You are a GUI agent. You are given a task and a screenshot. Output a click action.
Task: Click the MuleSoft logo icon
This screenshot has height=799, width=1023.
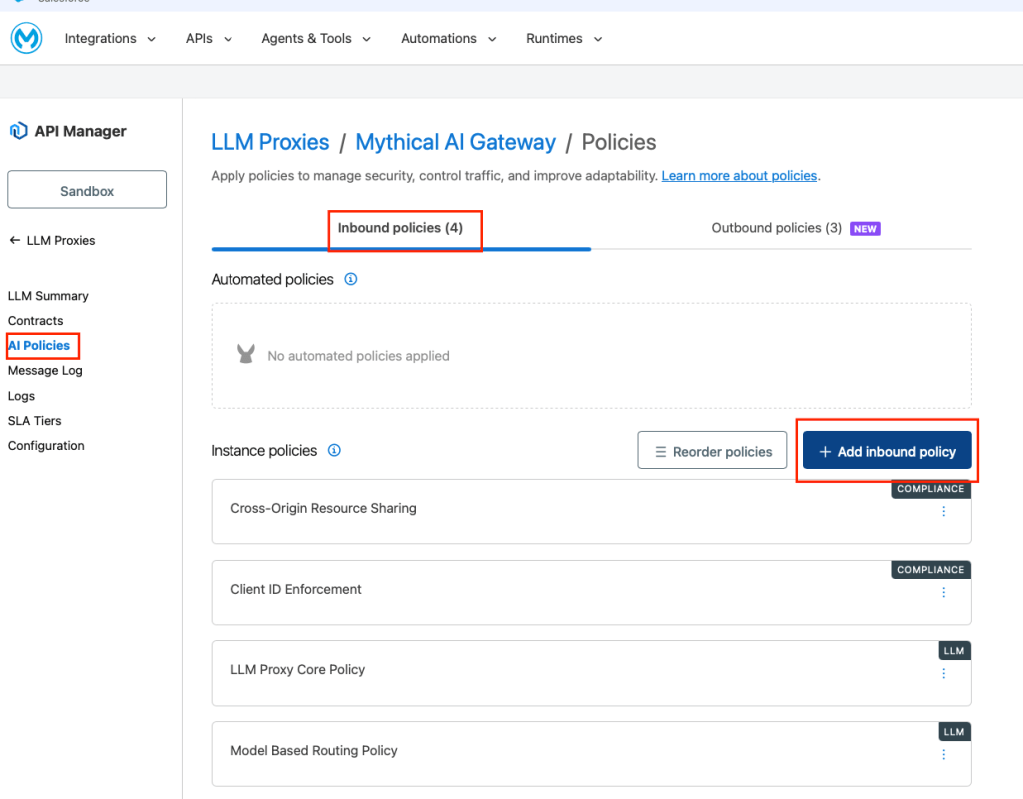coord(26,39)
